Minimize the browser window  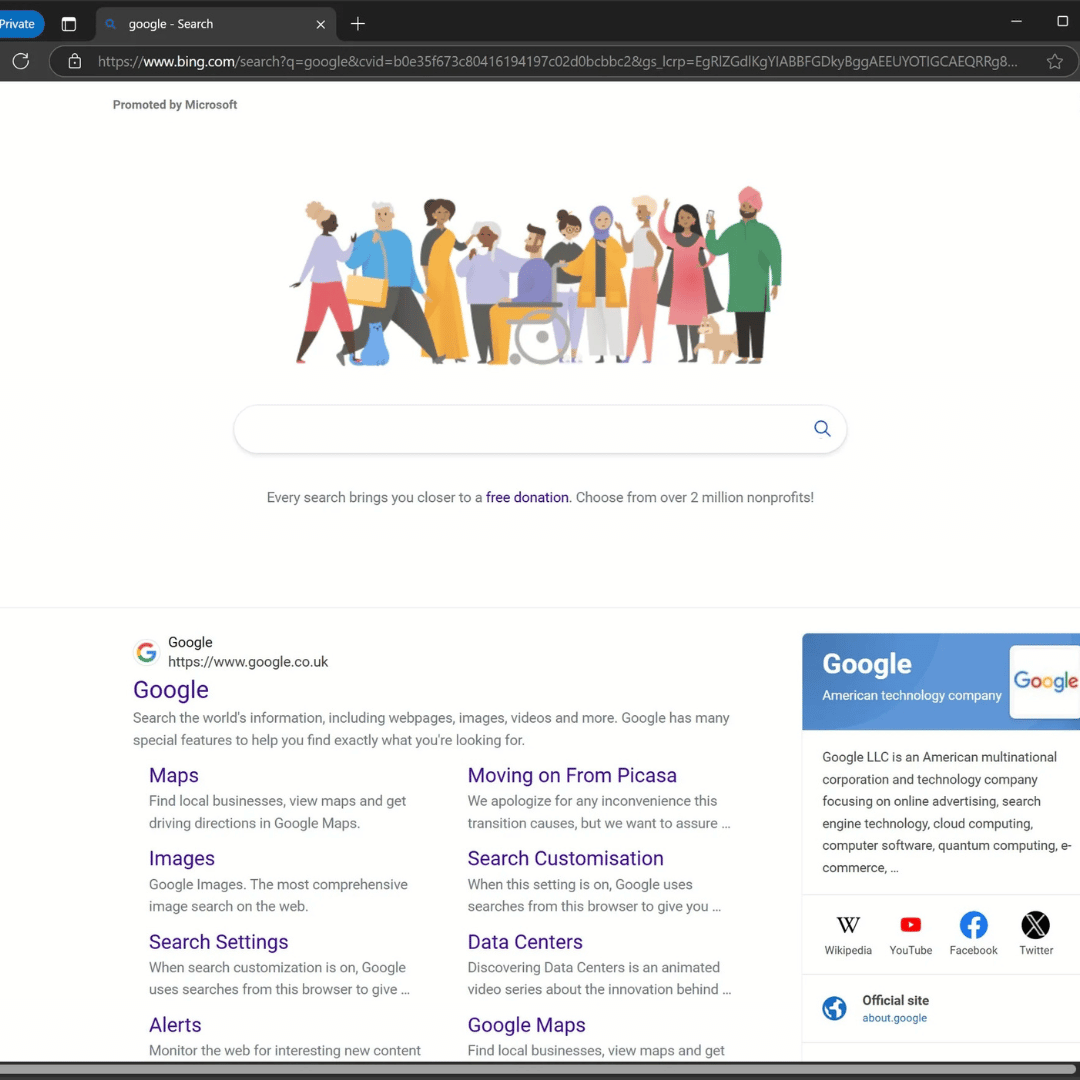1016,21
